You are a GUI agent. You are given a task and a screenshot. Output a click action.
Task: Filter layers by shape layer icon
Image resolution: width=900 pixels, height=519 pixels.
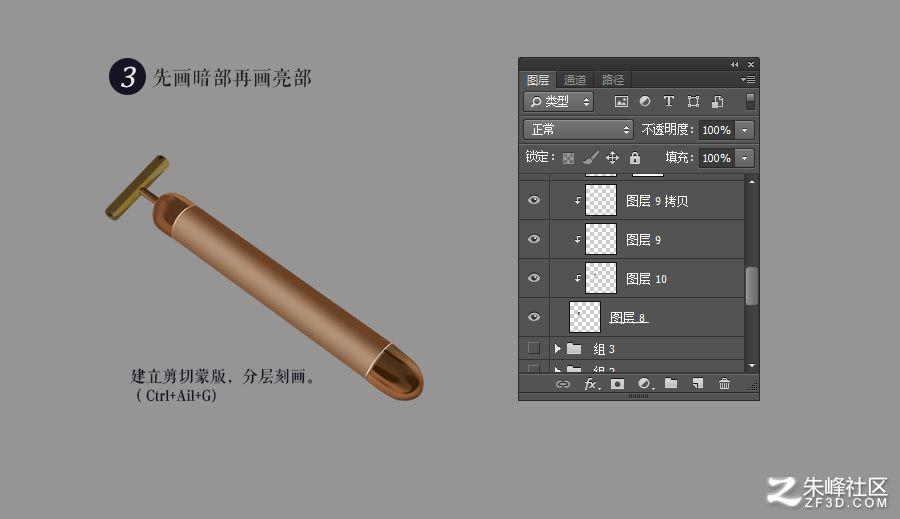(x=693, y=102)
